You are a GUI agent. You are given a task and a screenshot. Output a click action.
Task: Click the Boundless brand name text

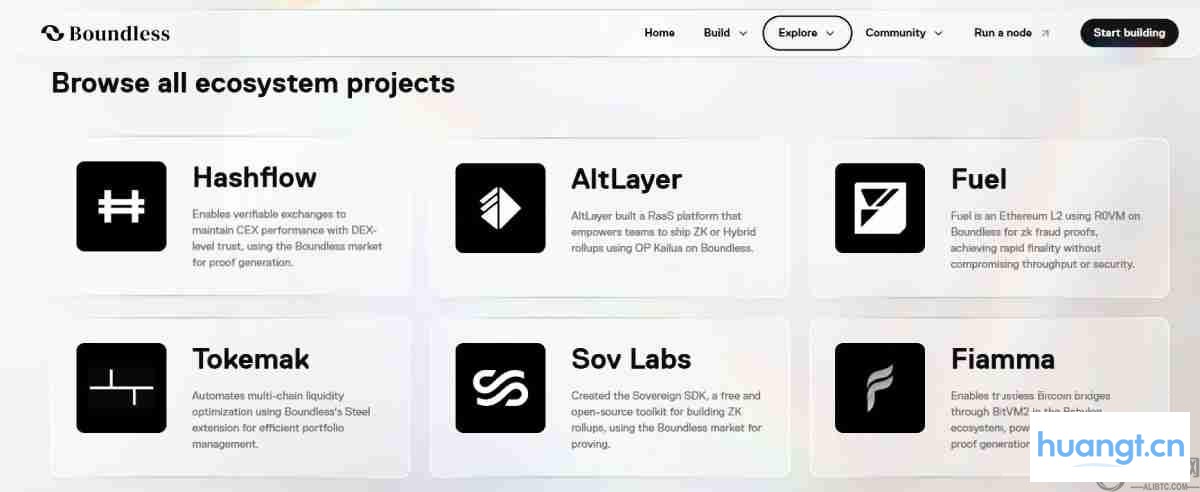coord(119,33)
